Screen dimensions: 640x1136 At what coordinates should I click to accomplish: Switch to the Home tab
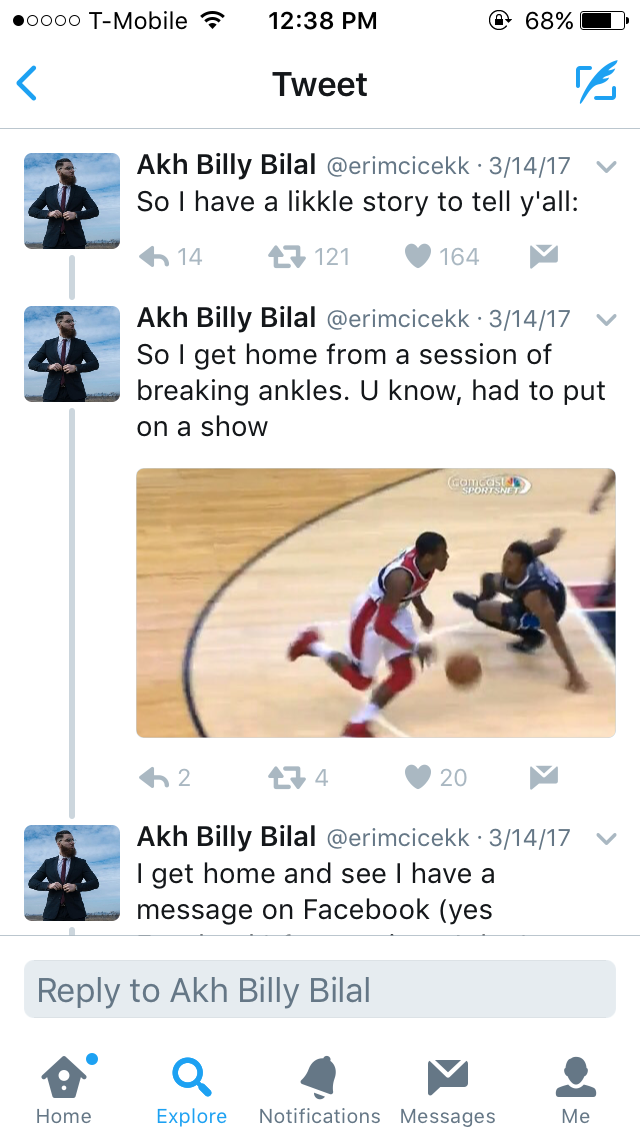click(66, 1089)
